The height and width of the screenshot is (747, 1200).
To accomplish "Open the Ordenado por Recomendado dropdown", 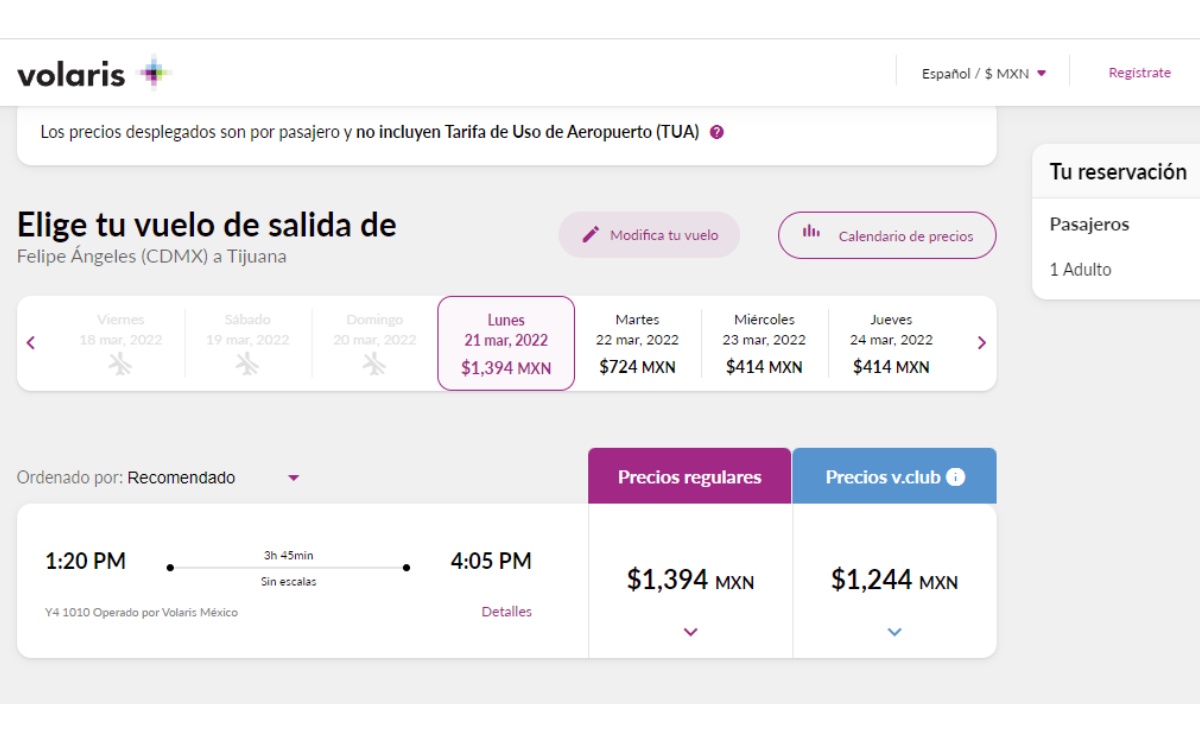I will tap(293, 478).
